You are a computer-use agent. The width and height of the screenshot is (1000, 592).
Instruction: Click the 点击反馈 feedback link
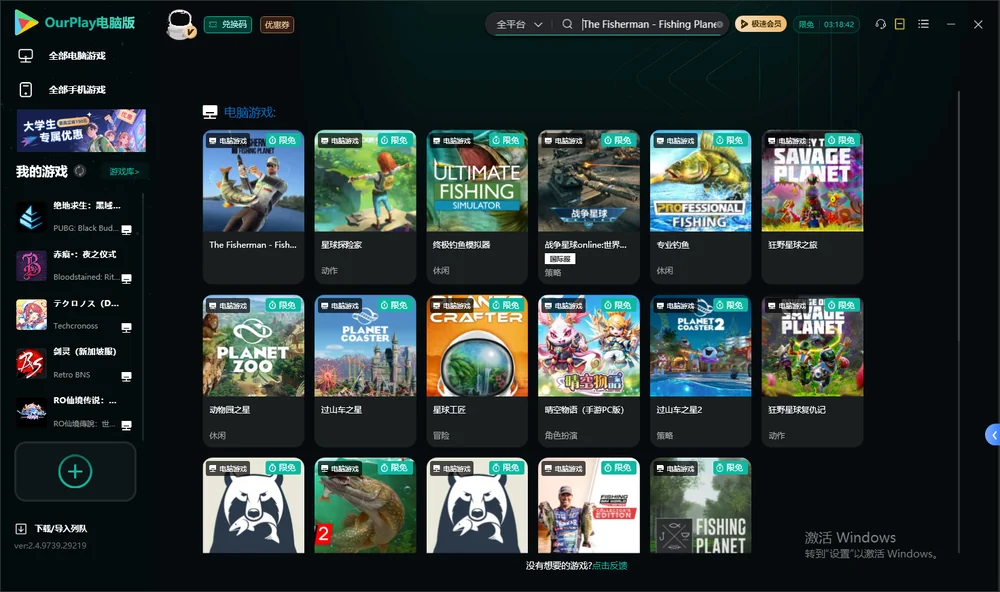coord(610,566)
